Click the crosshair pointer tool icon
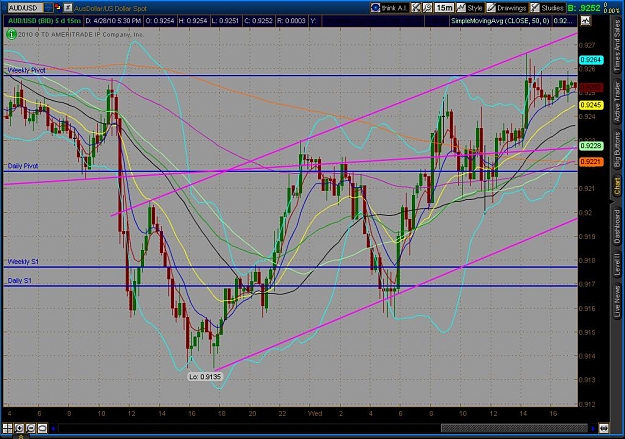 [416, 8]
